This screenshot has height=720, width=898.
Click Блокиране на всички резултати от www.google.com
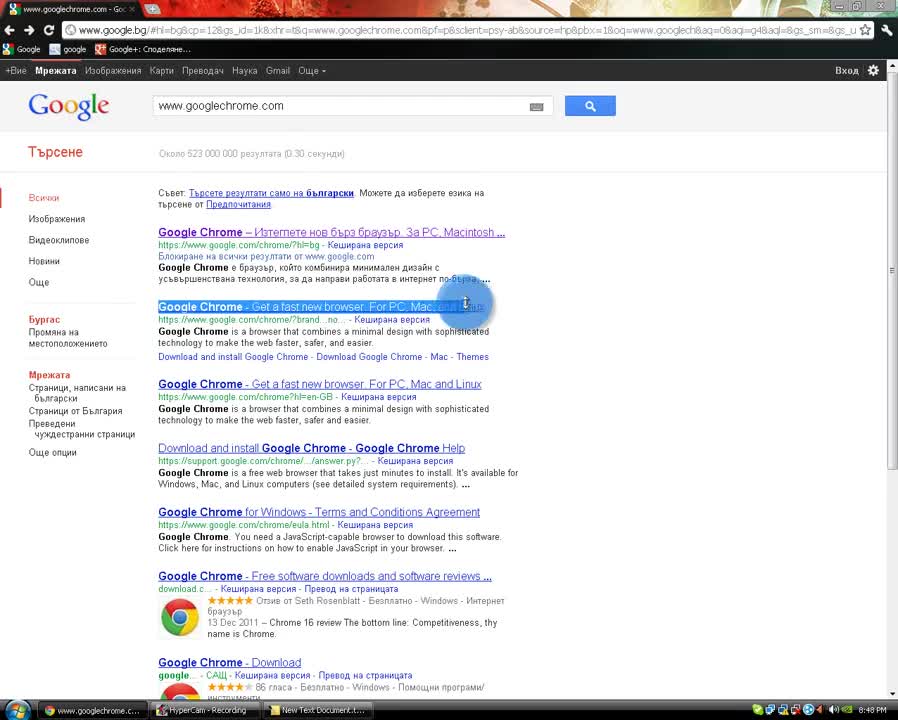(x=266, y=257)
